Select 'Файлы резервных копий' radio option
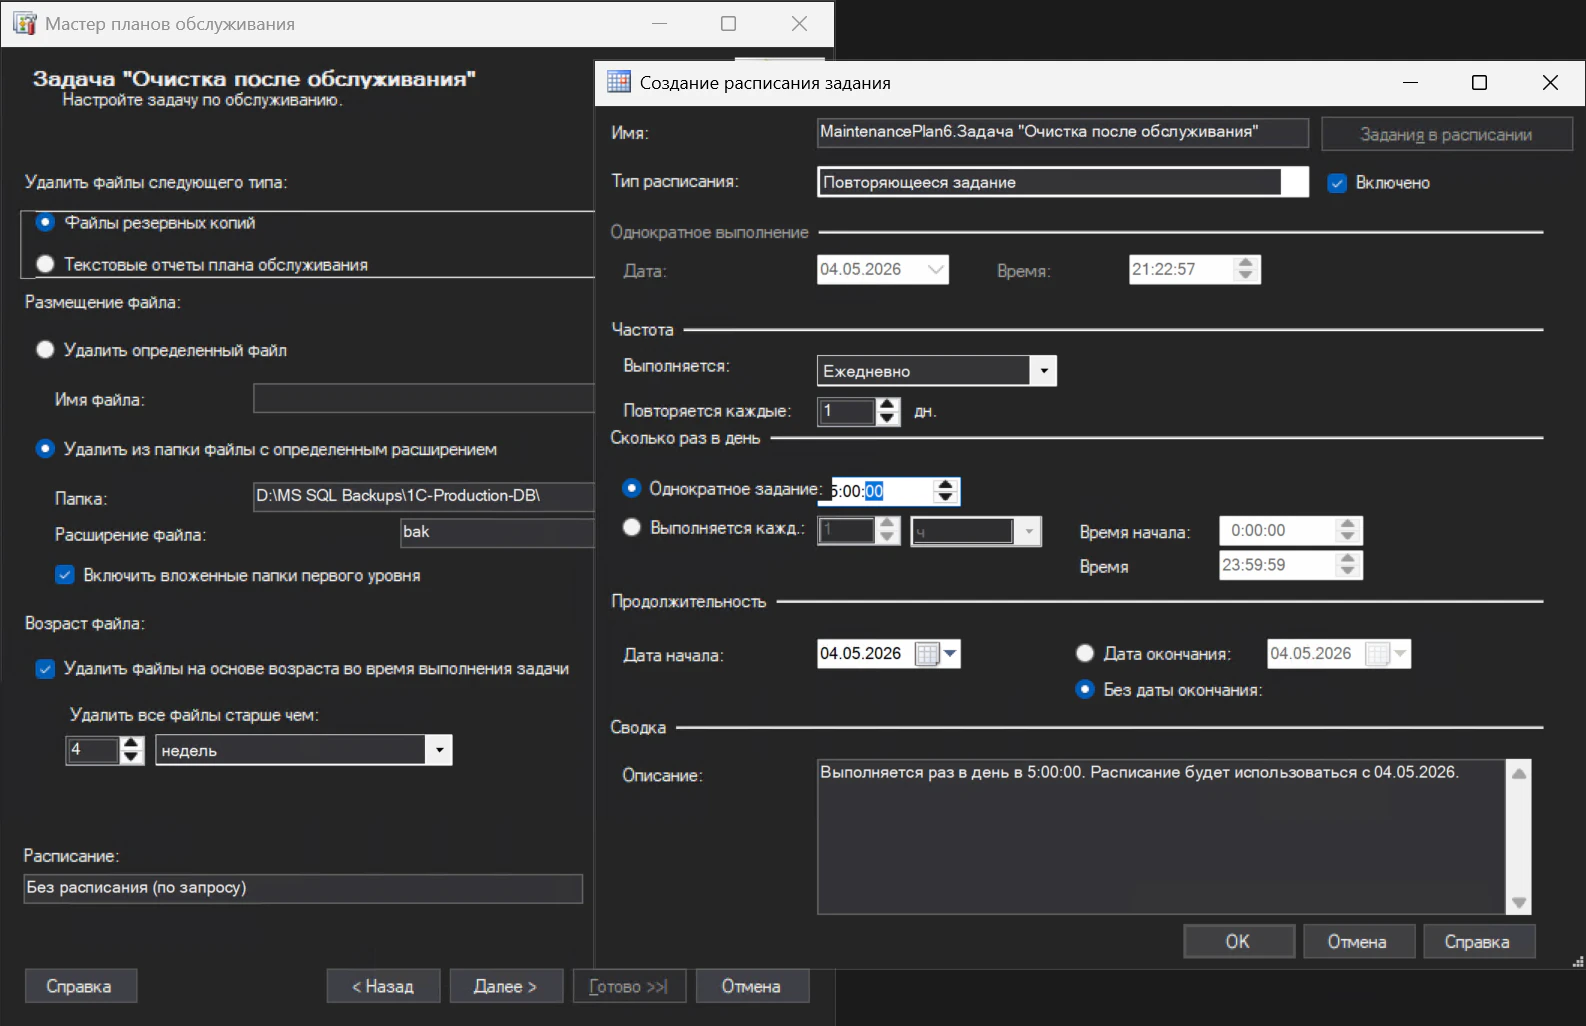This screenshot has width=1586, height=1026. pyautogui.click(x=45, y=222)
